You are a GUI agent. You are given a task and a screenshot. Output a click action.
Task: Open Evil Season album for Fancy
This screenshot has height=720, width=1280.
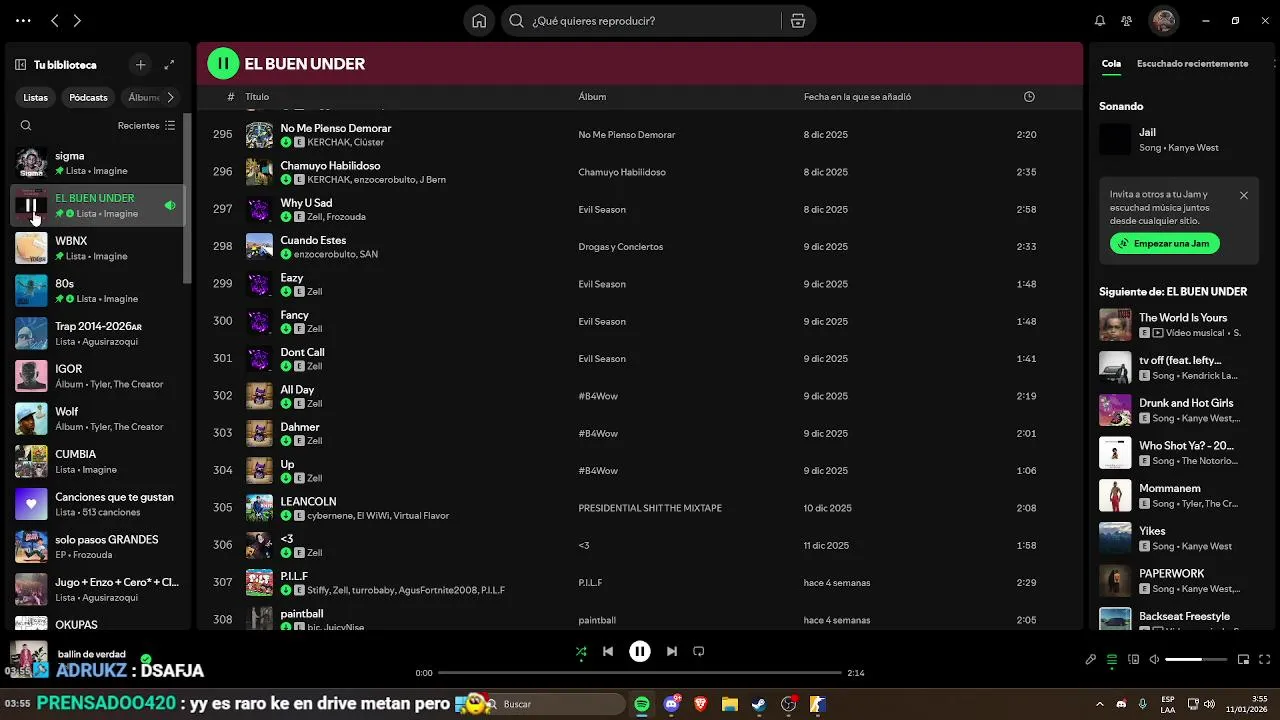pos(602,322)
